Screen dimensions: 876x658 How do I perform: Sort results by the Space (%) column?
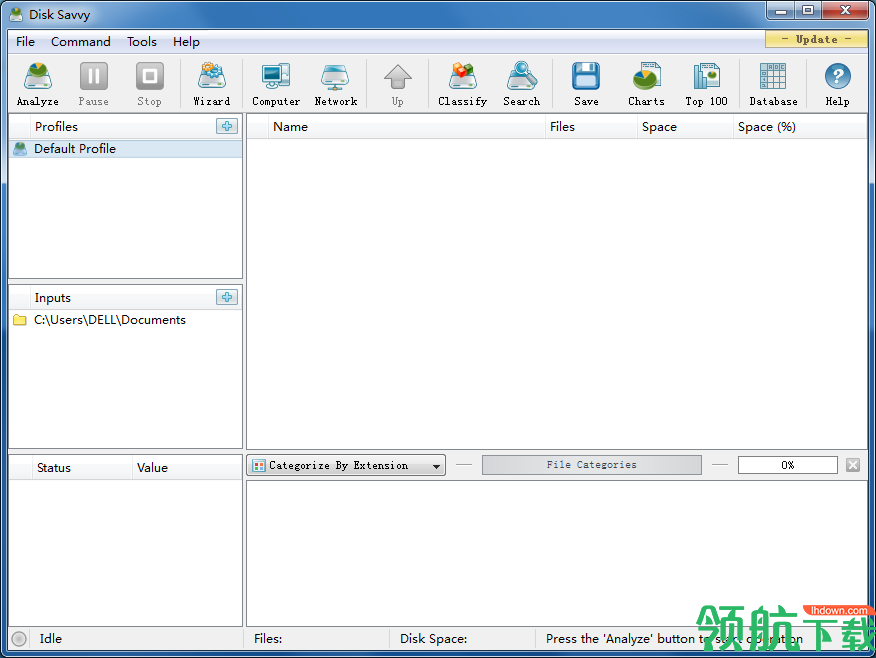tap(800, 127)
